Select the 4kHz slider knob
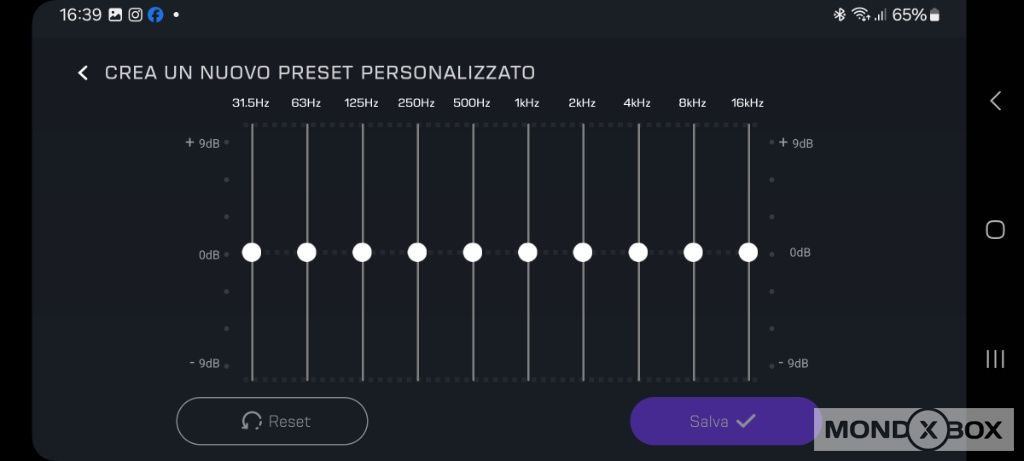 pyautogui.click(x=638, y=252)
